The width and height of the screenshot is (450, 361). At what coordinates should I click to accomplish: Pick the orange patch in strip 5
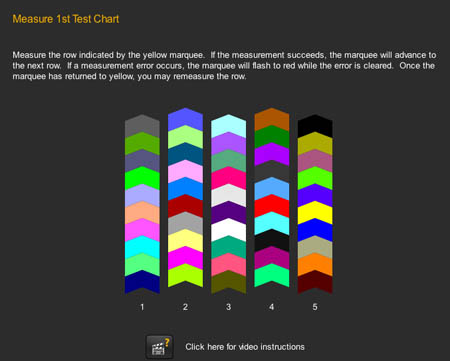coord(315,265)
